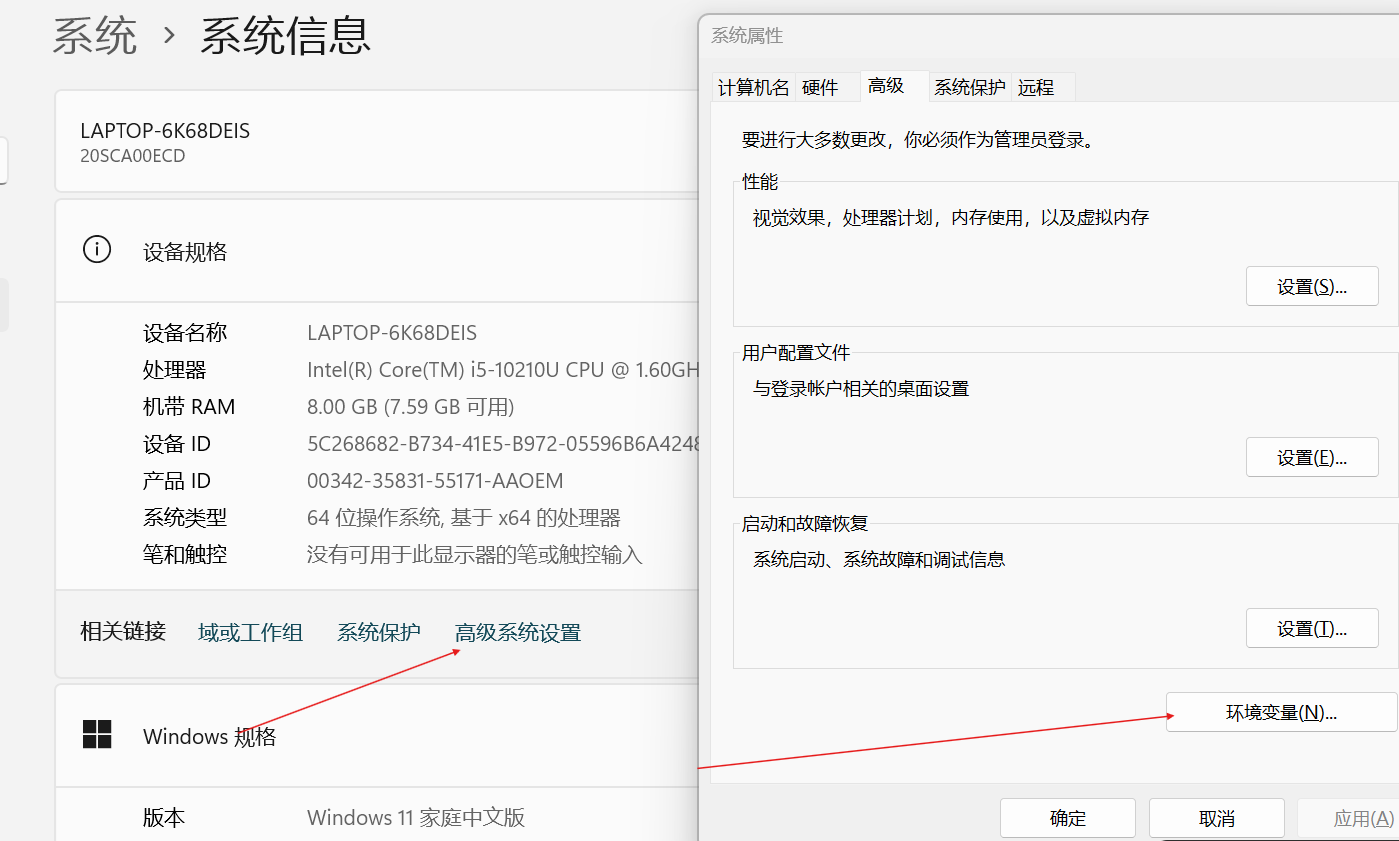Open performance 设置(S)... button
The height and width of the screenshot is (841, 1399).
click(x=1311, y=287)
